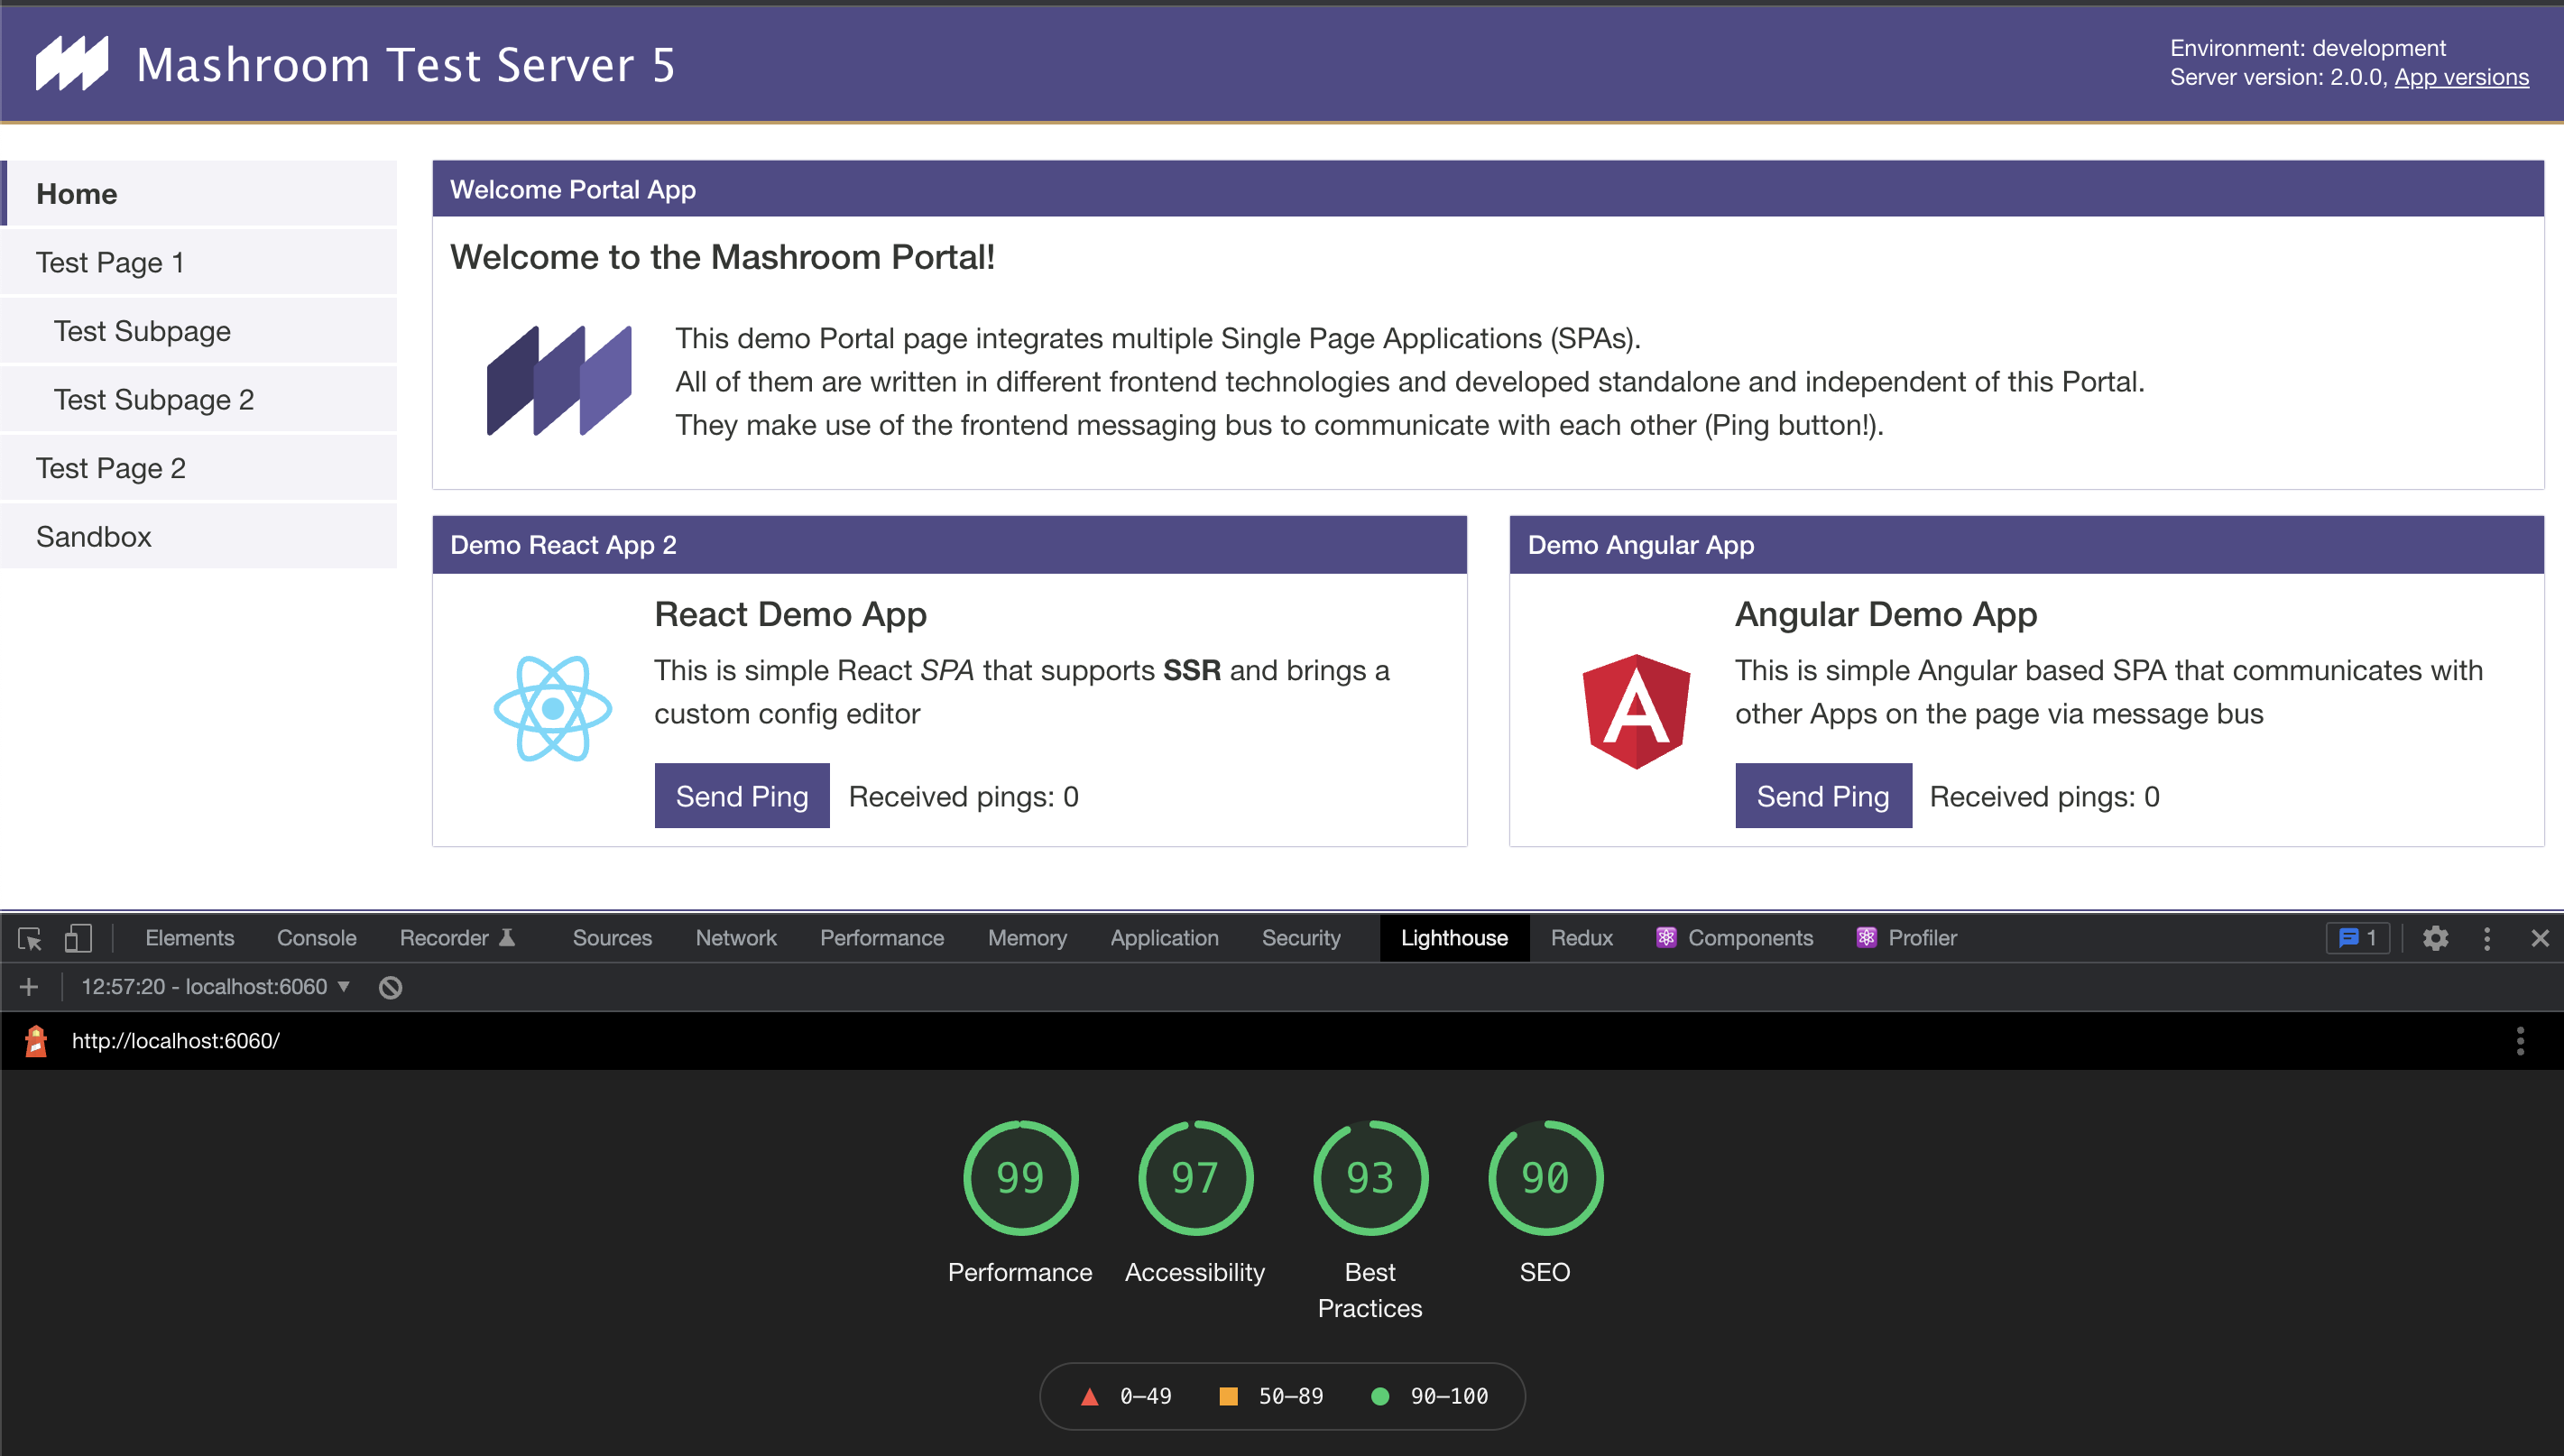
Task: Expand the device emulation toggle in DevTools
Action: 78,936
